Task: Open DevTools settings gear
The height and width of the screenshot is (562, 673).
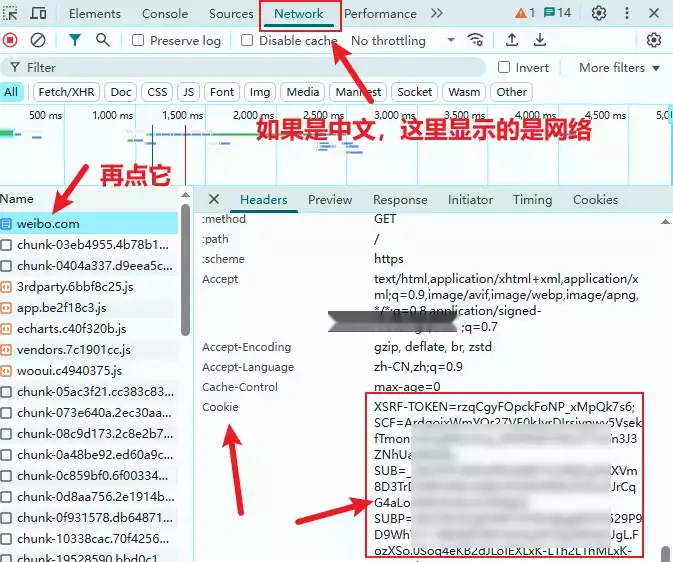Action: click(599, 13)
